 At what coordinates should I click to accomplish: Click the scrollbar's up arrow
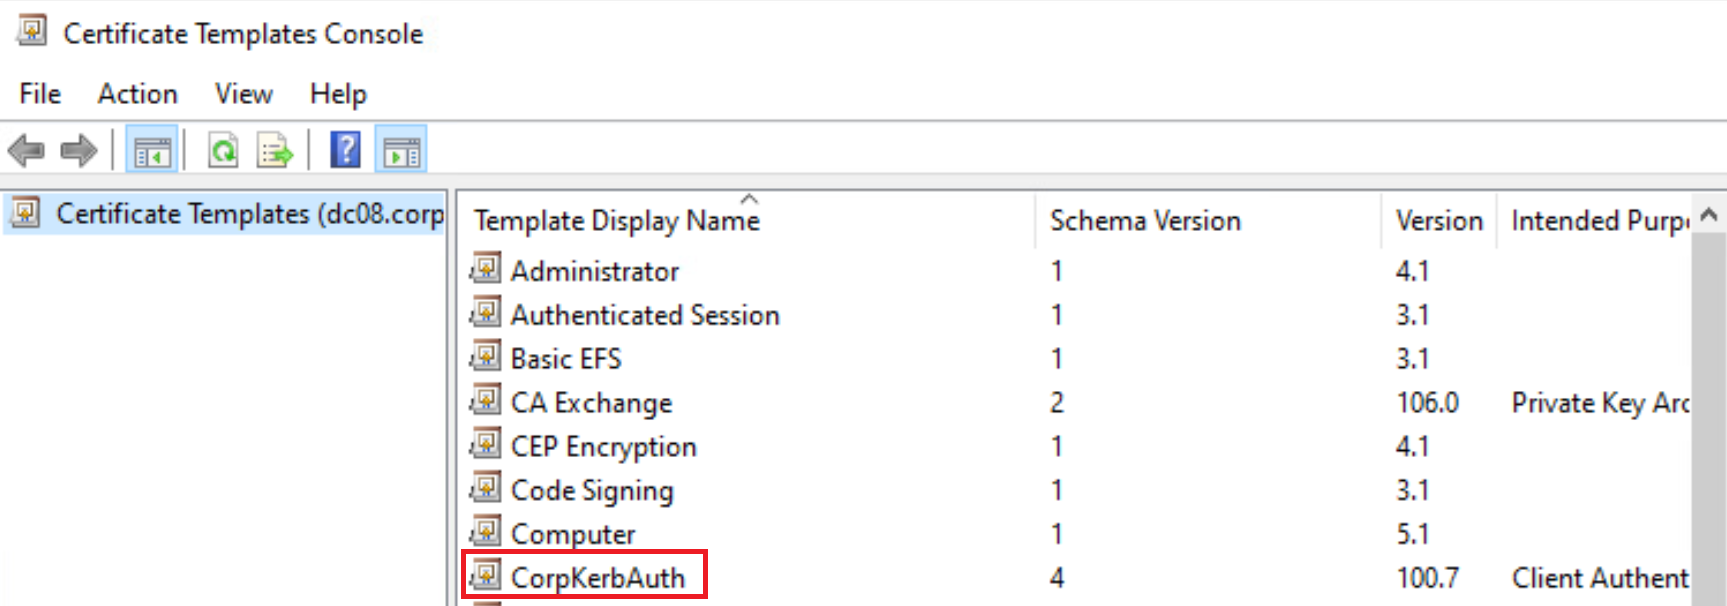[x=1709, y=214]
